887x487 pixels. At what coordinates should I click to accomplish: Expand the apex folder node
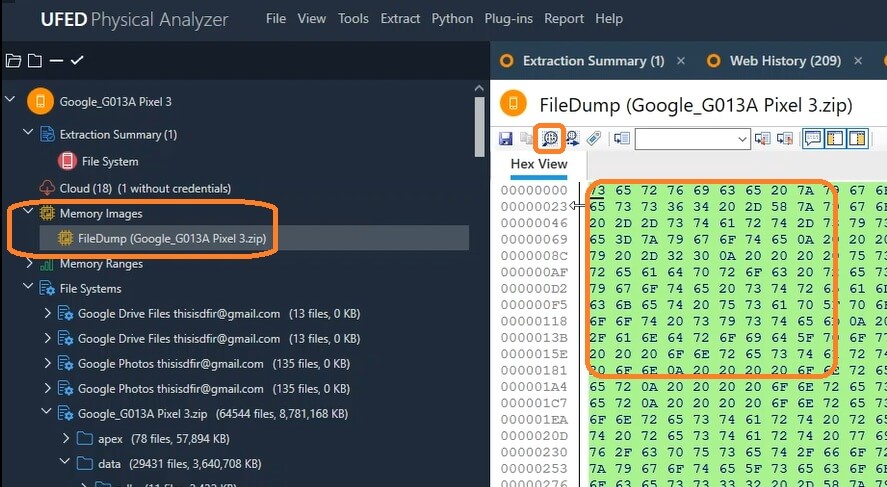click(x=66, y=438)
